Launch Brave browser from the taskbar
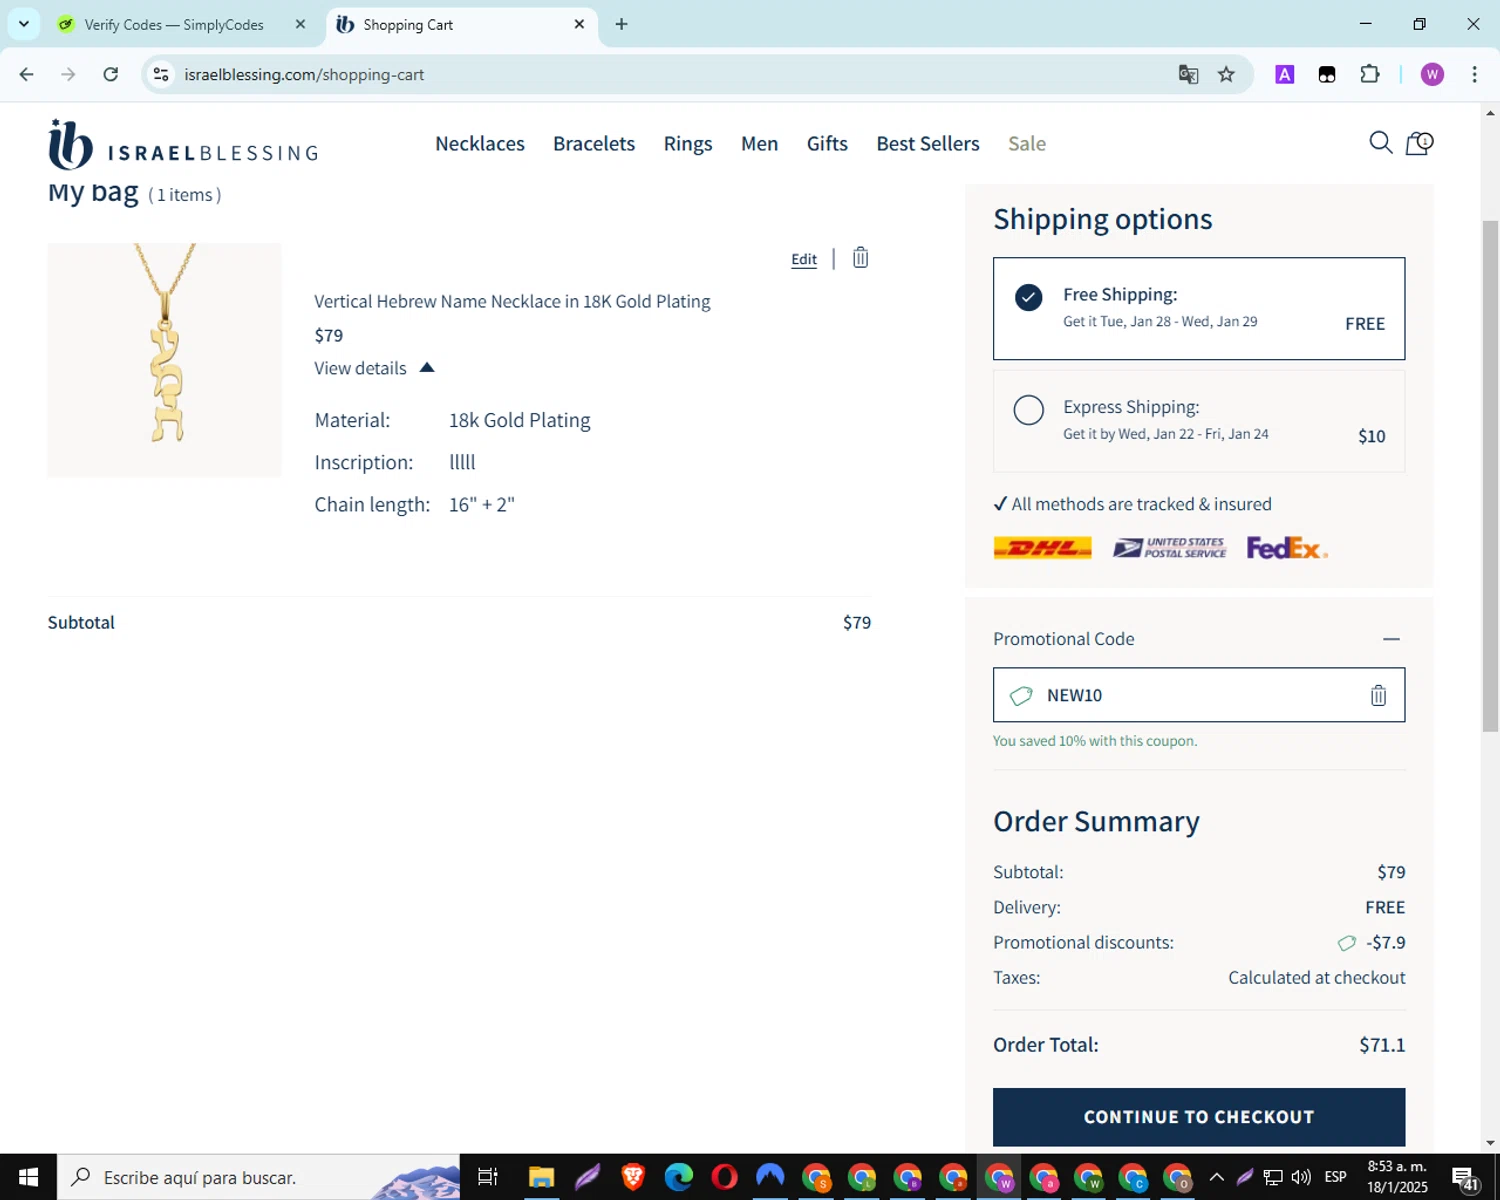 coord(633,1177)
